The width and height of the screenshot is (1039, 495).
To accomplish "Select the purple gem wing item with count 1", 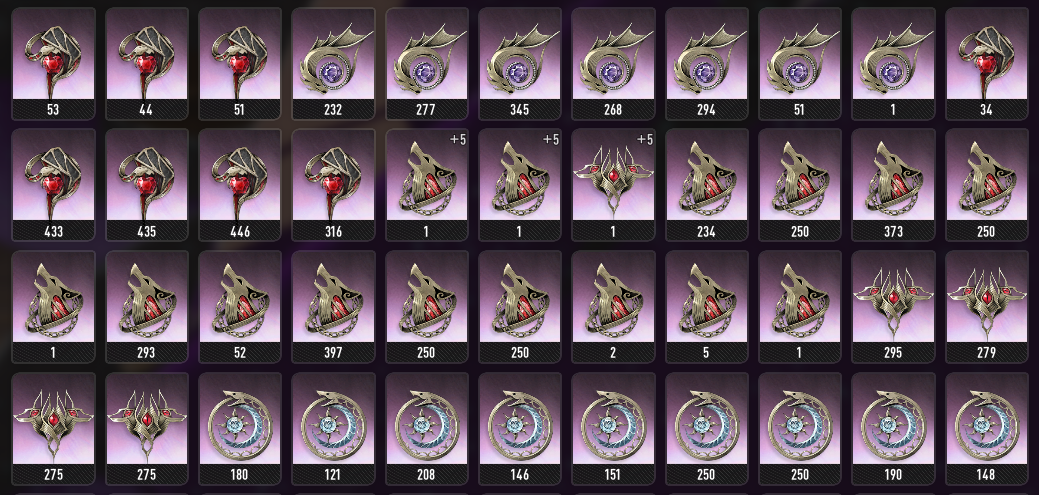I will click(x=893, y=64).
